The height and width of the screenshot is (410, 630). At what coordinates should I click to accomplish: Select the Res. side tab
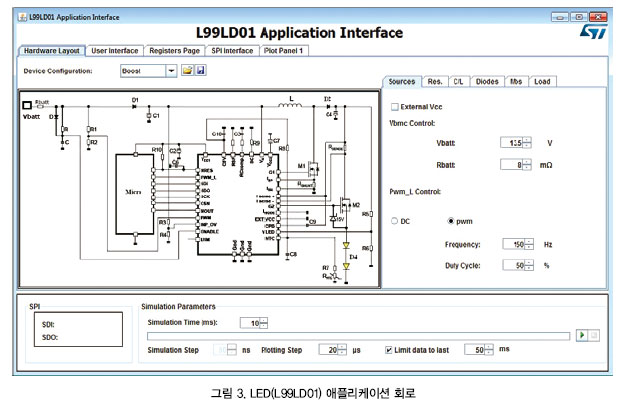(x=435, y=82)
